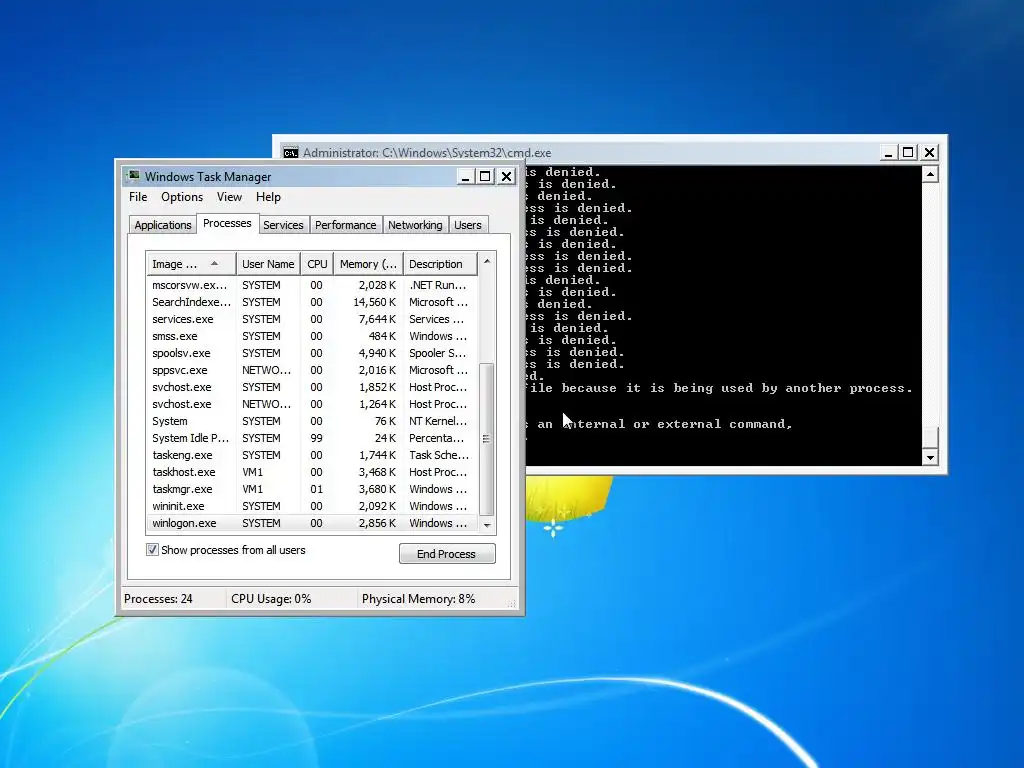
Task: Sort by User Name column header
Action: point(268,264)
